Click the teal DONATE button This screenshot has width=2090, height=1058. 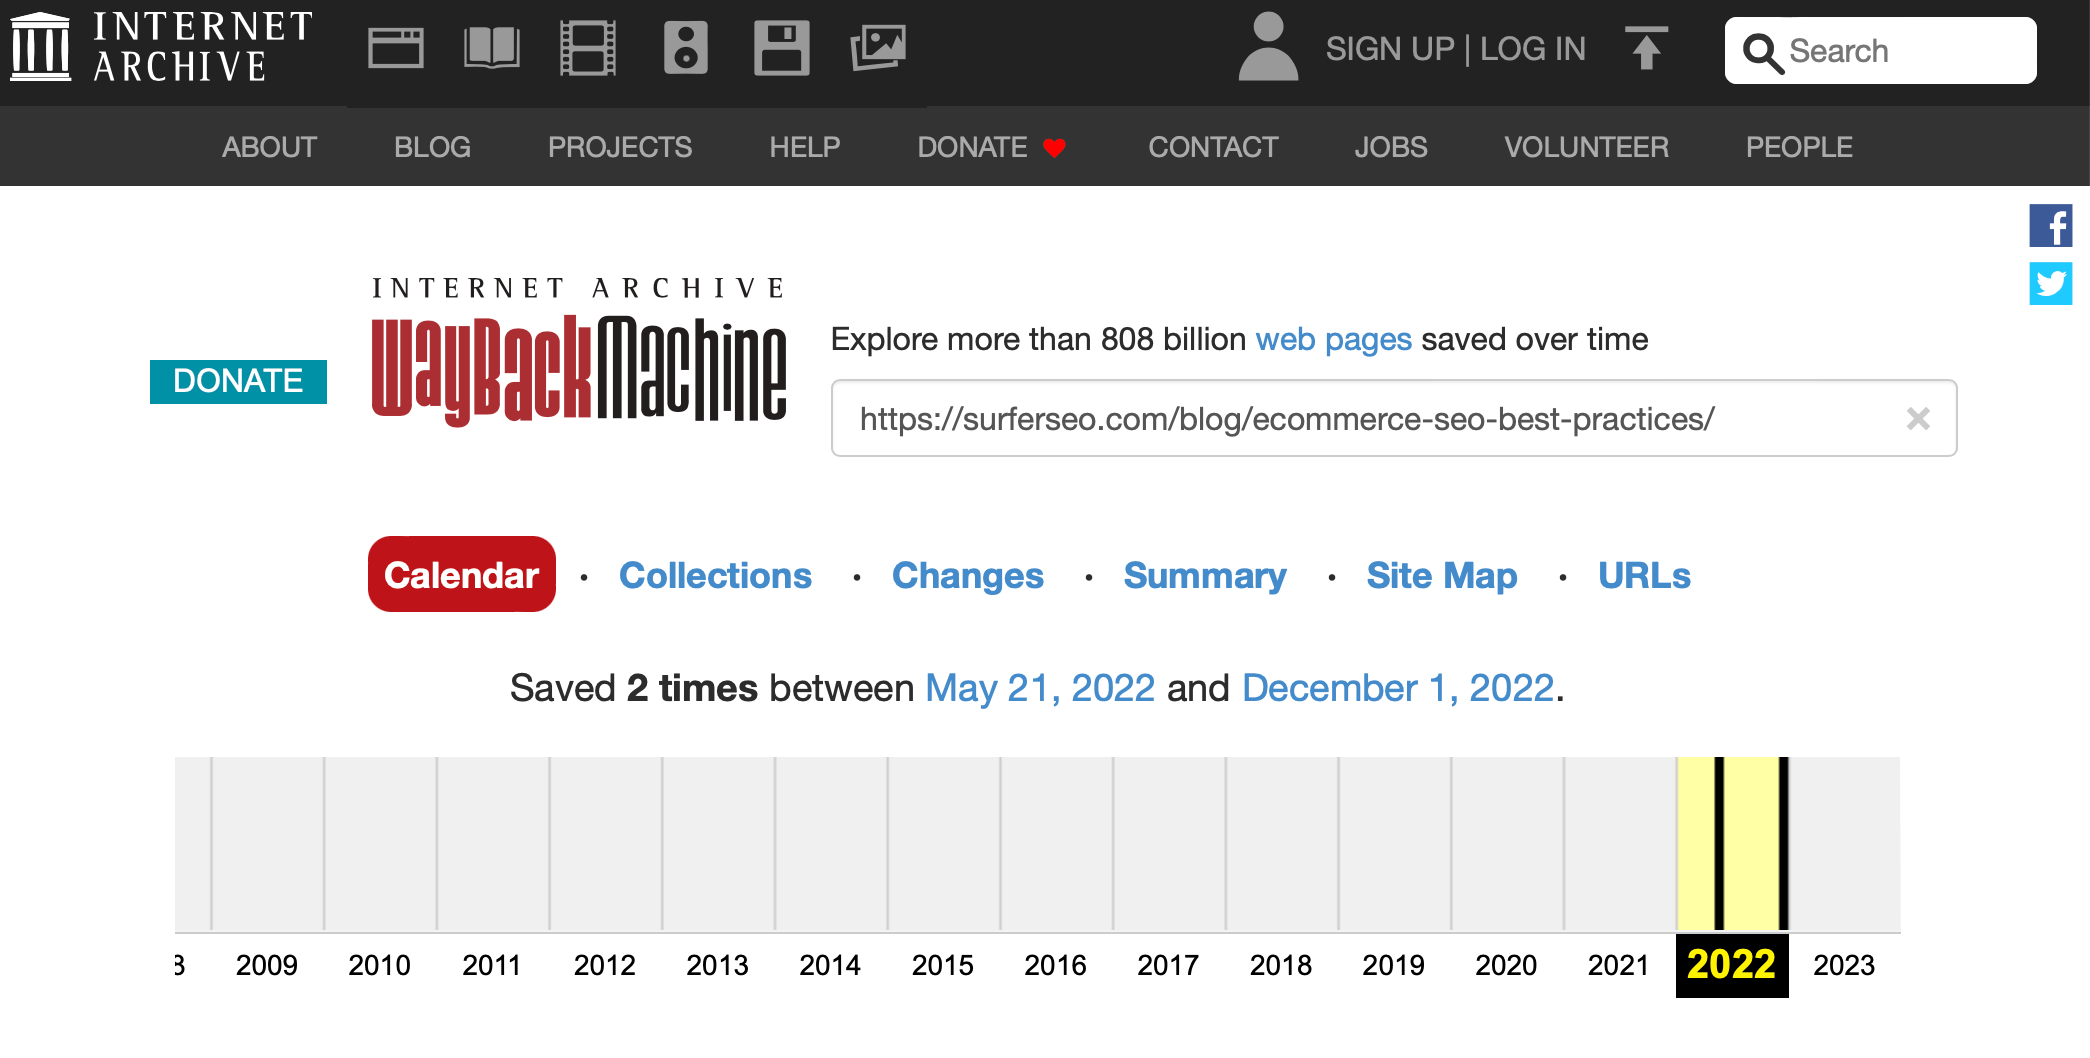238,381
